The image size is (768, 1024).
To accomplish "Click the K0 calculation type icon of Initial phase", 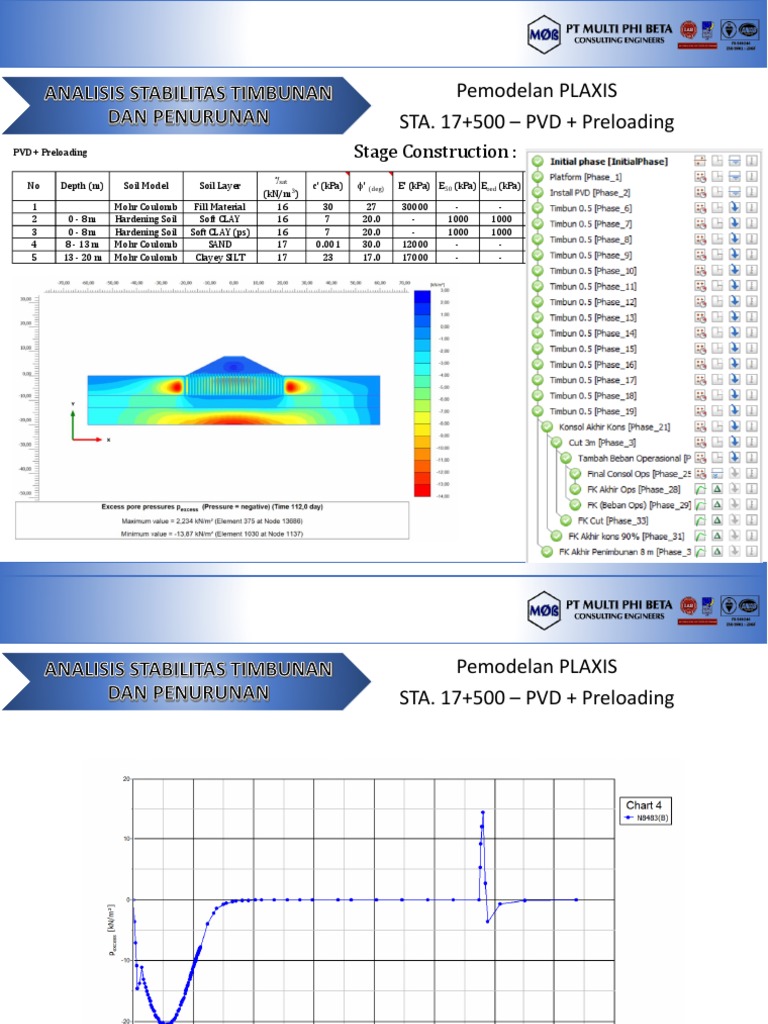I will [x=700, y=161].
